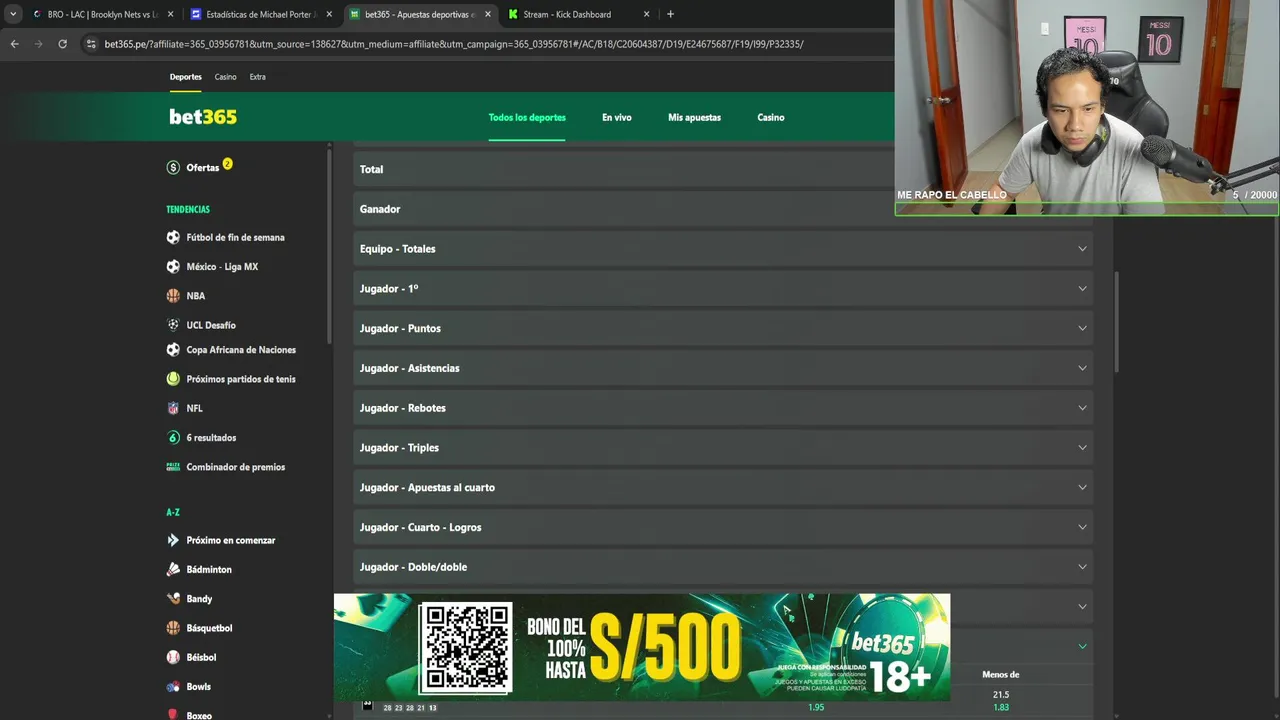Switch to Estadísticas de Michael Porter tab
Screen dimensions: 1280x720
(x=261, y=14)
